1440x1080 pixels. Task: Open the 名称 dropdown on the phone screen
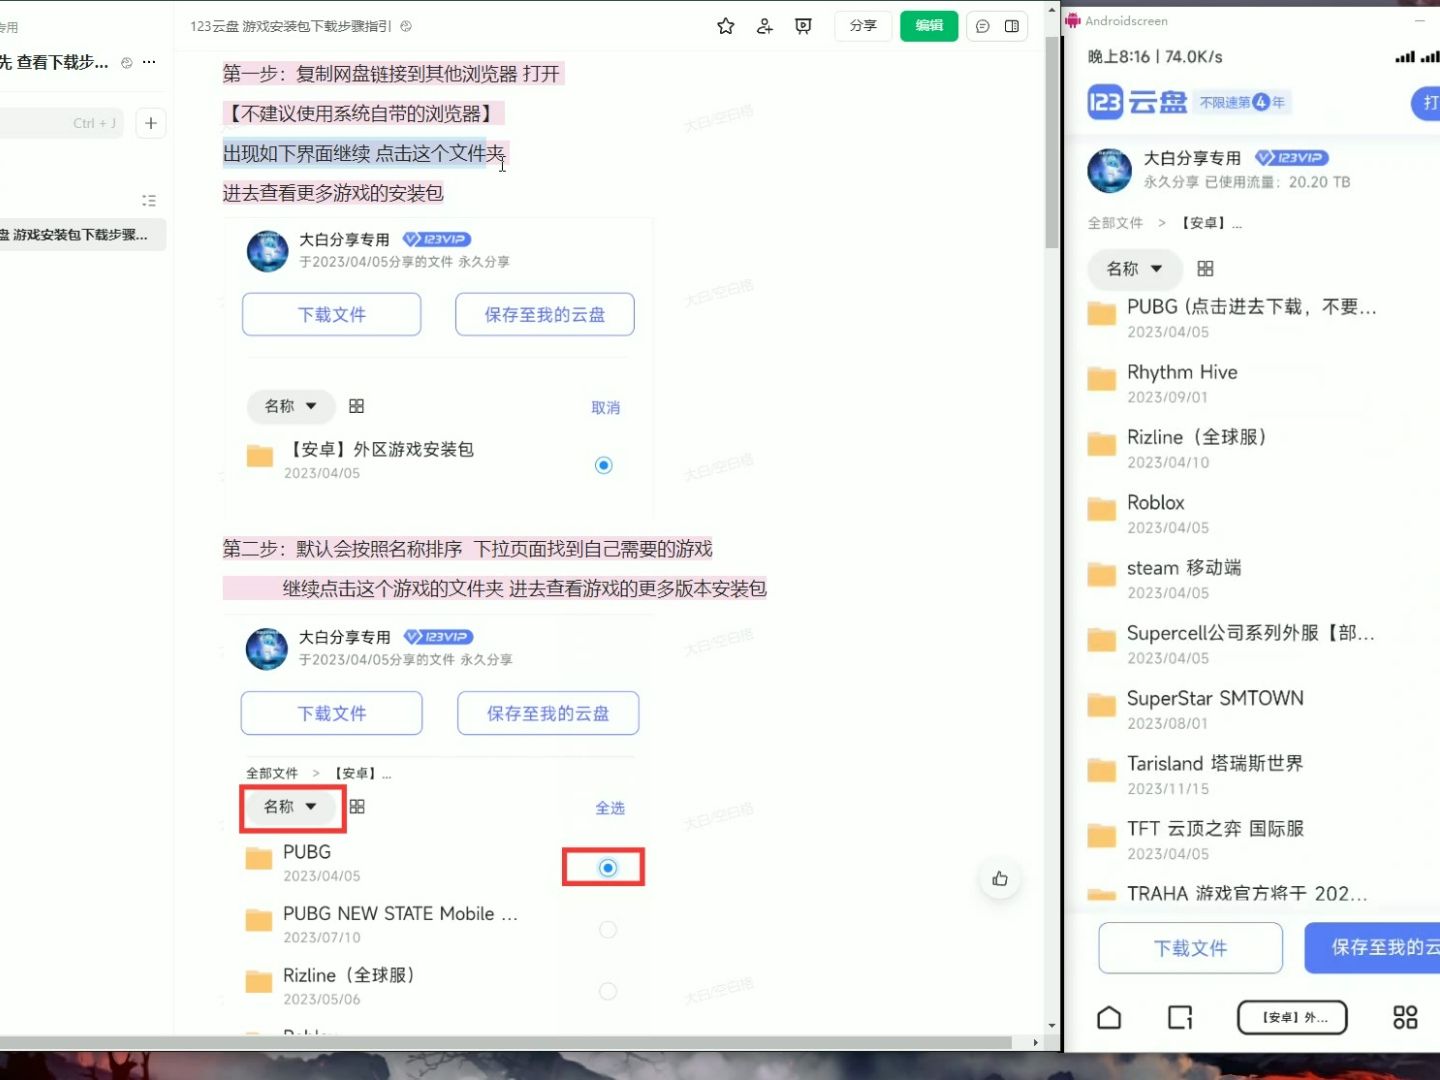tap(1134, 269)
